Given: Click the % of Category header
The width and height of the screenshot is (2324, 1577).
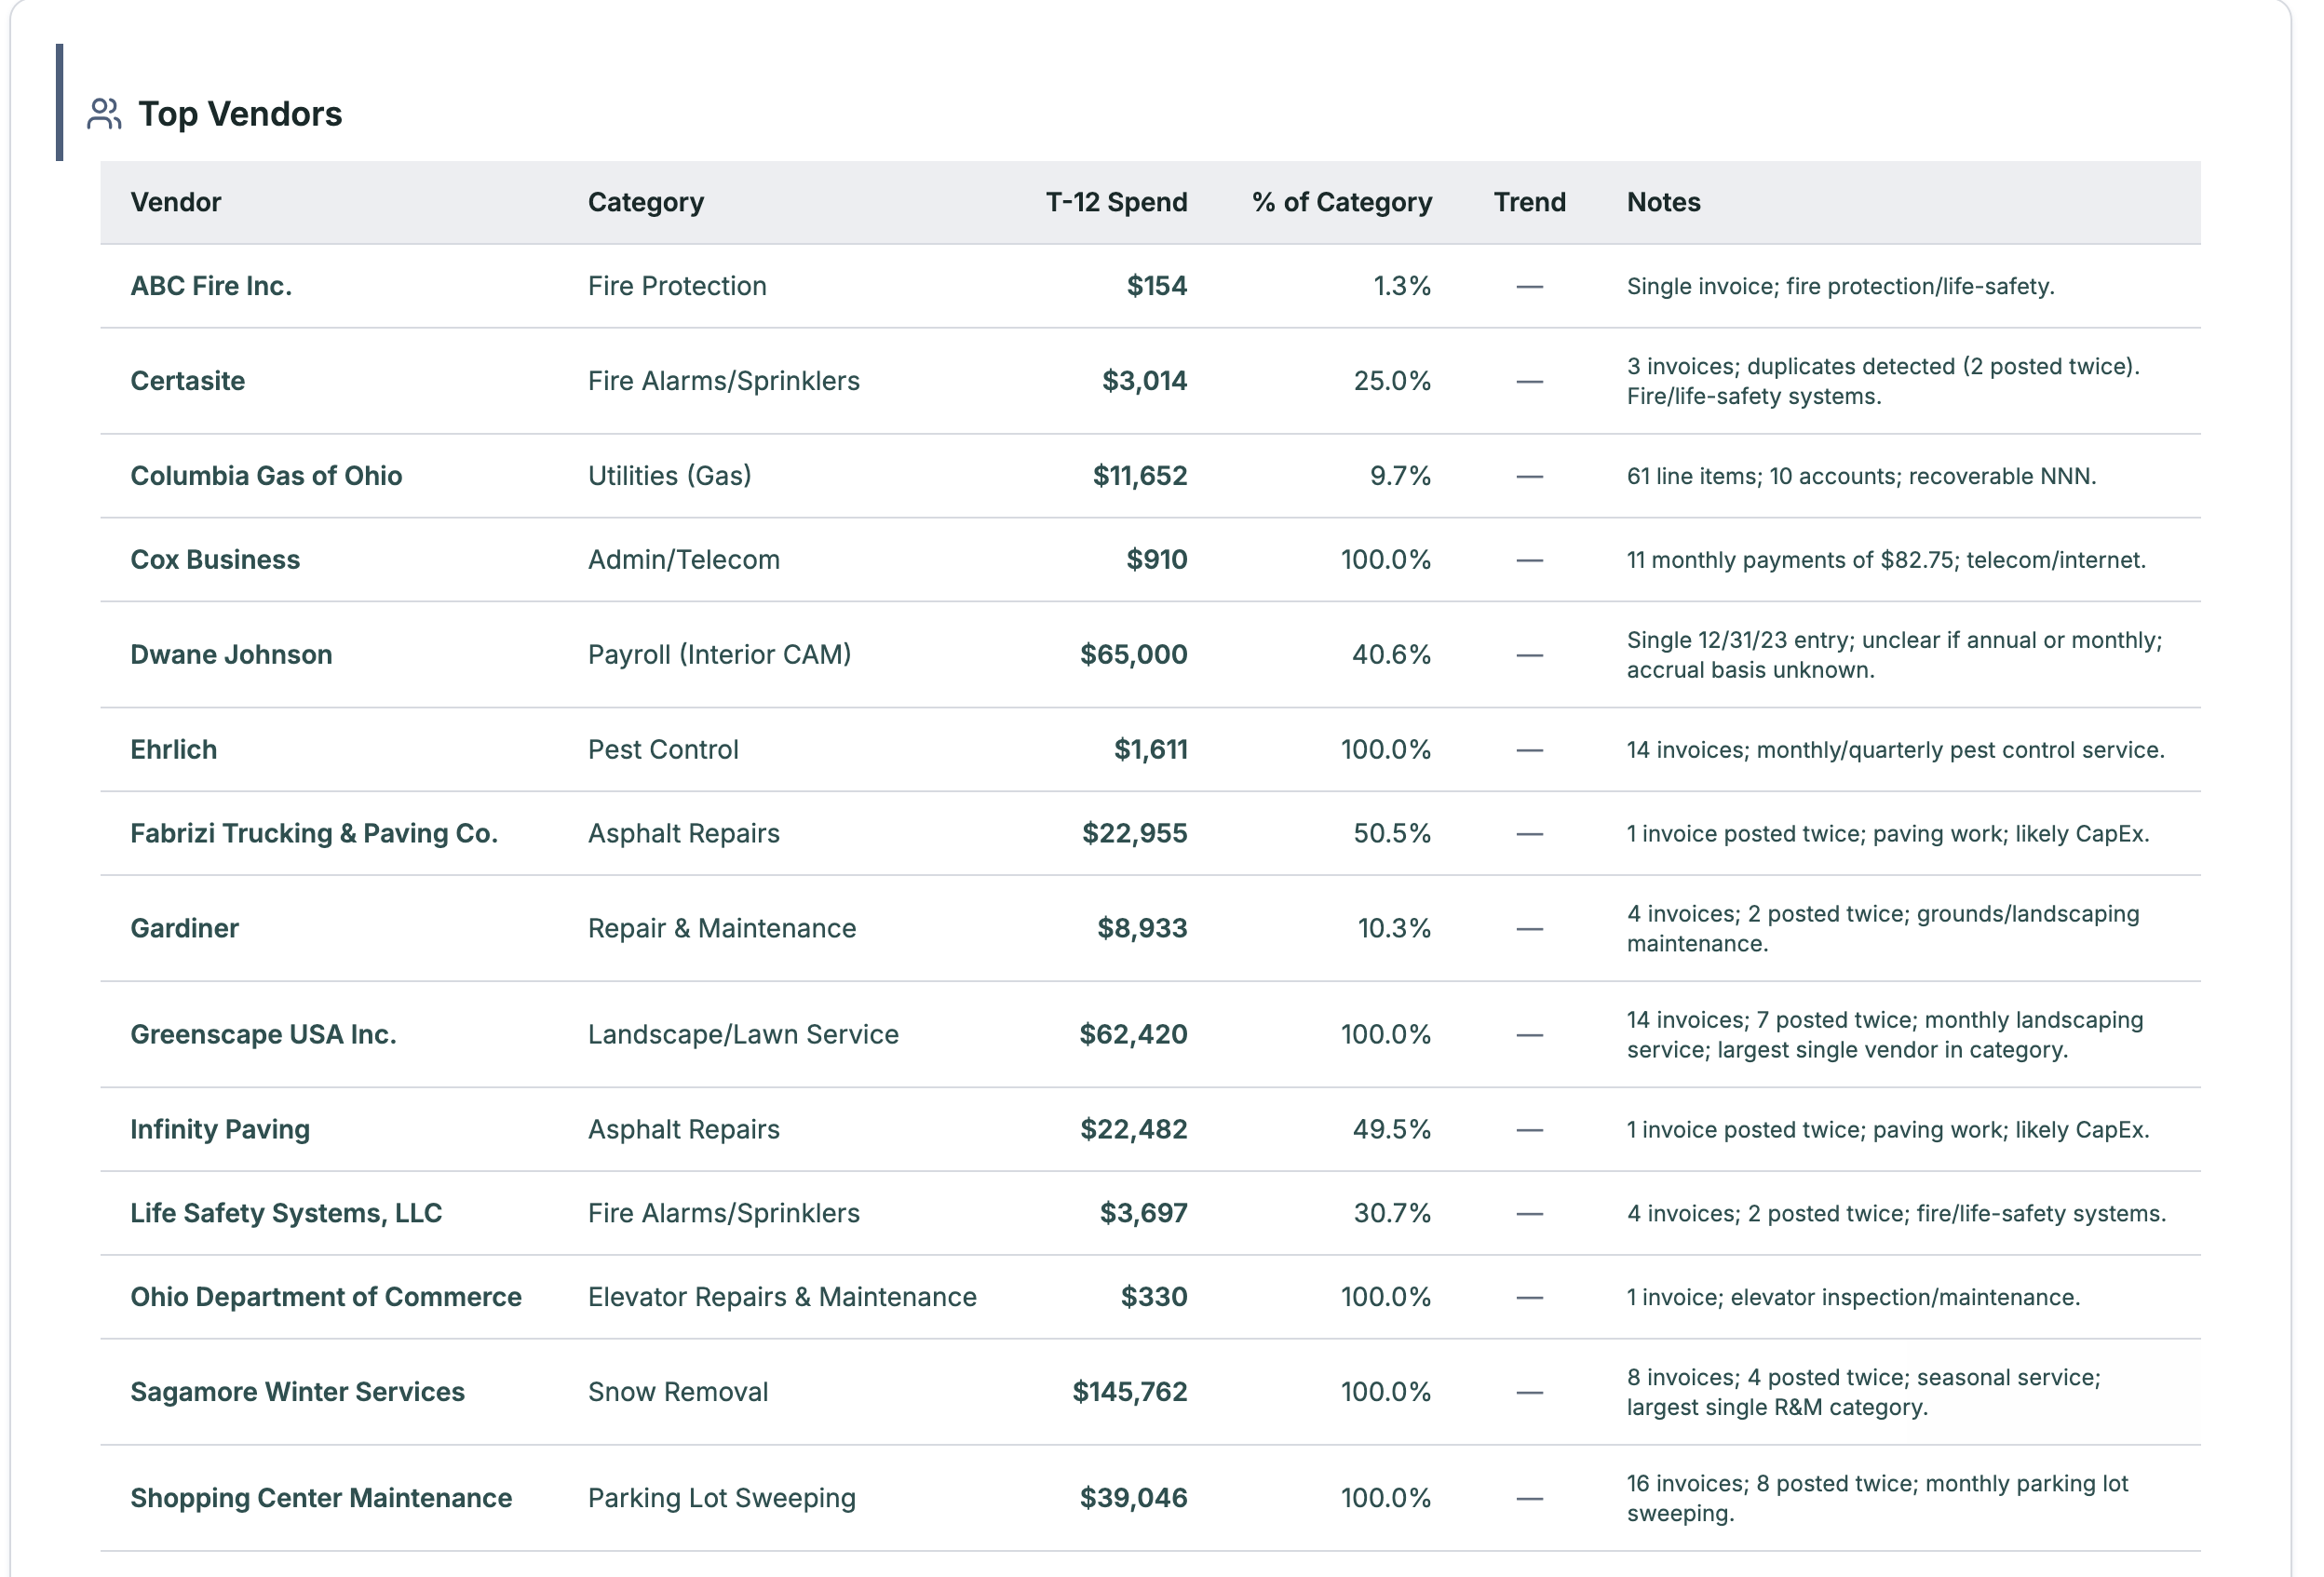Looking at the screenshot, I should tap(1341, 202).
